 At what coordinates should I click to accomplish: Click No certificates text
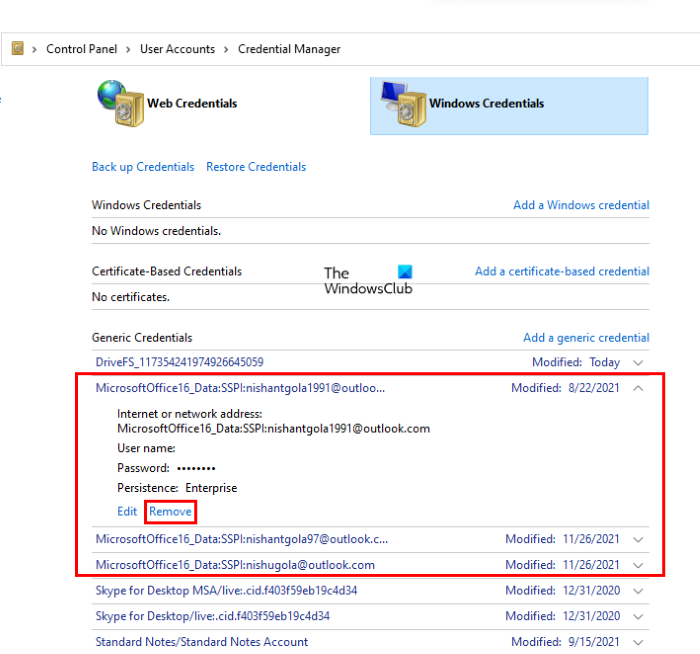click(131, 297)
